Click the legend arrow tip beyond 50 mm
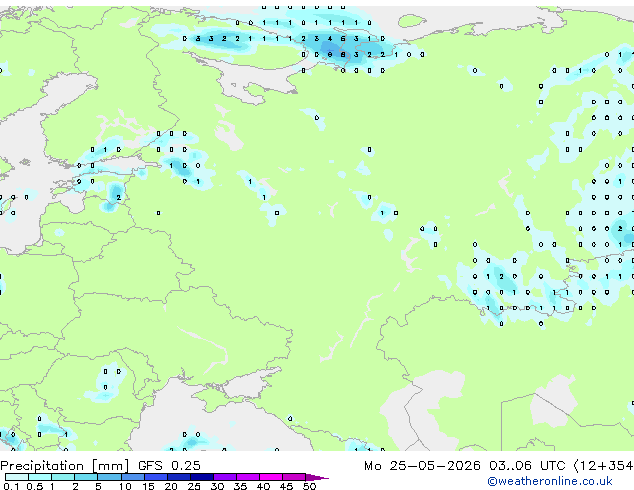 [317, 477]
